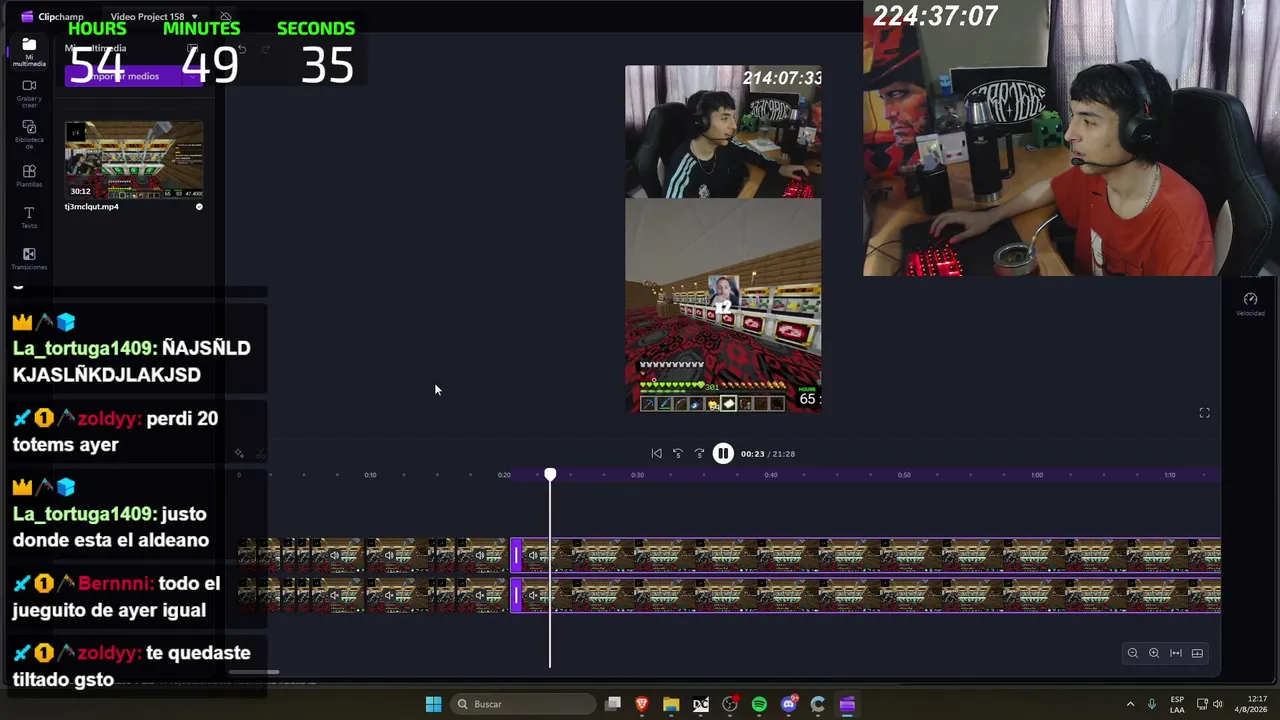Open the Plantillas sidebar panel
Screen dimensions: 1280x720
coord(29,176)
